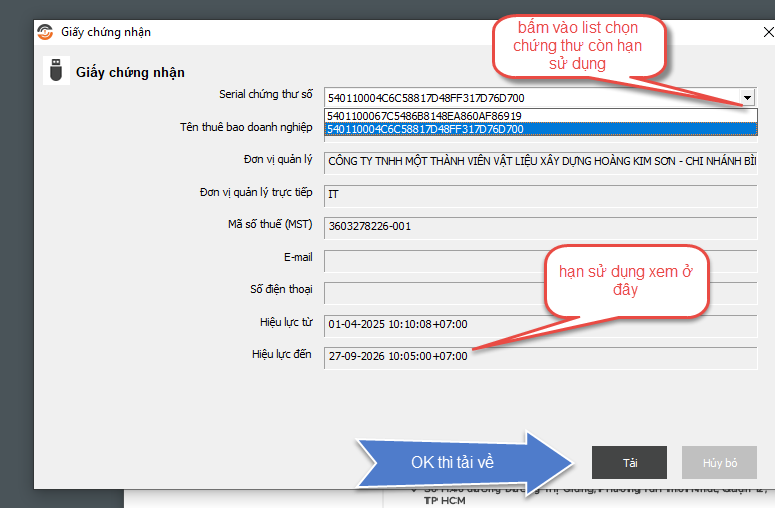Click the USB token icon beside Giấy chứng nhận
Image resolution: width=775 pixels, height=508 pixels.
coord(56,72)
